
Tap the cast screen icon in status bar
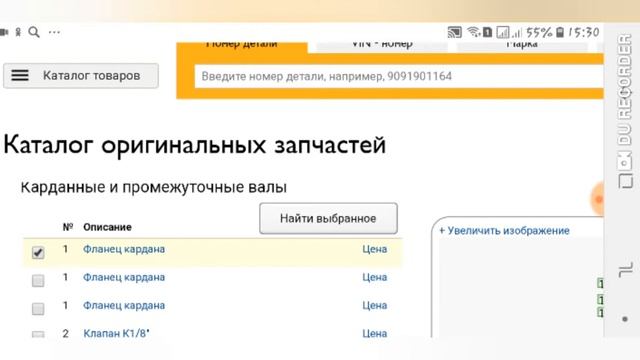click(x=455, y=32)
